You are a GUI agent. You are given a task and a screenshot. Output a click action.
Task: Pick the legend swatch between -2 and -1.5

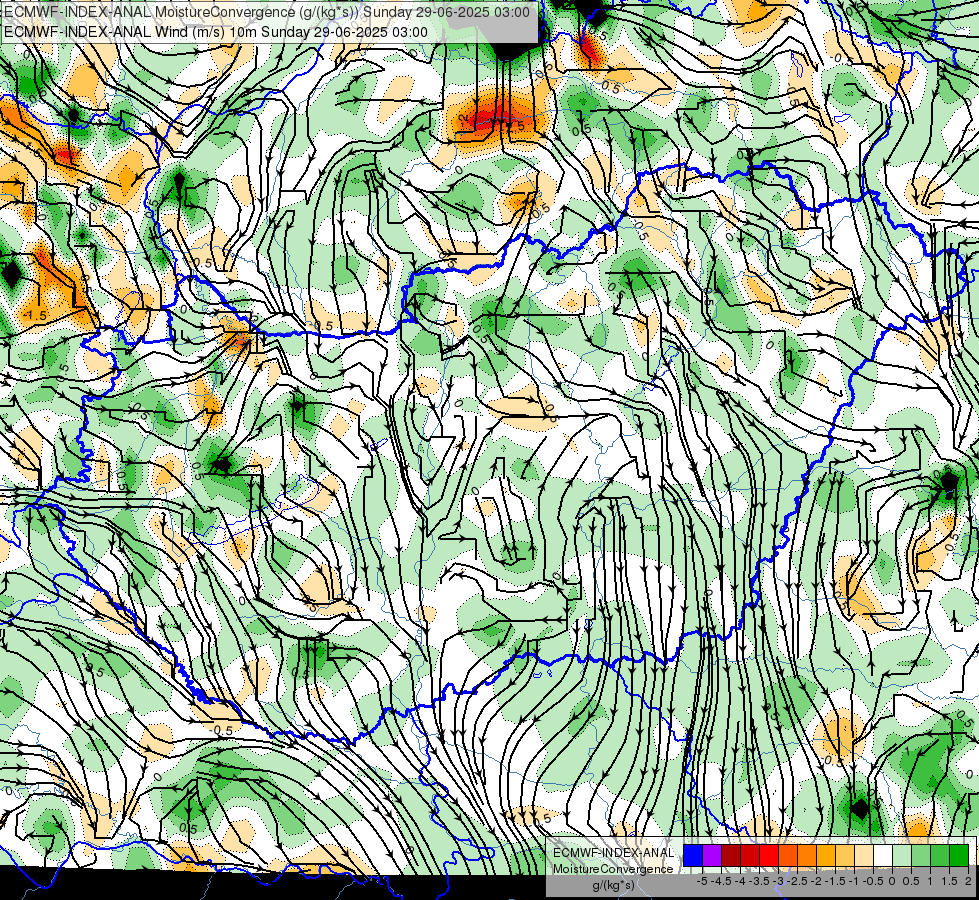[x=826, y=855]
